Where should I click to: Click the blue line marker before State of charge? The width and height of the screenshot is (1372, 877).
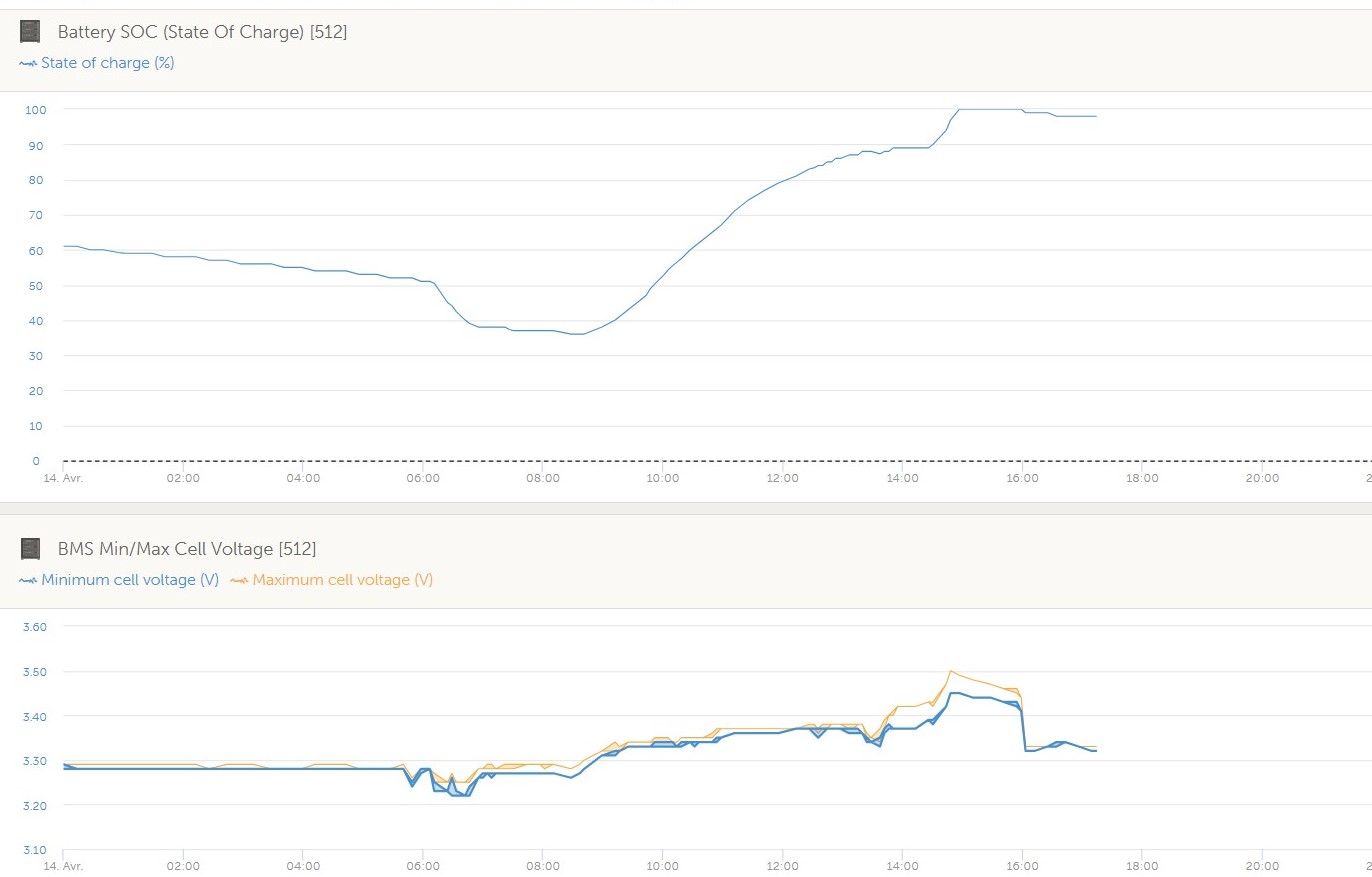(28, 63)
